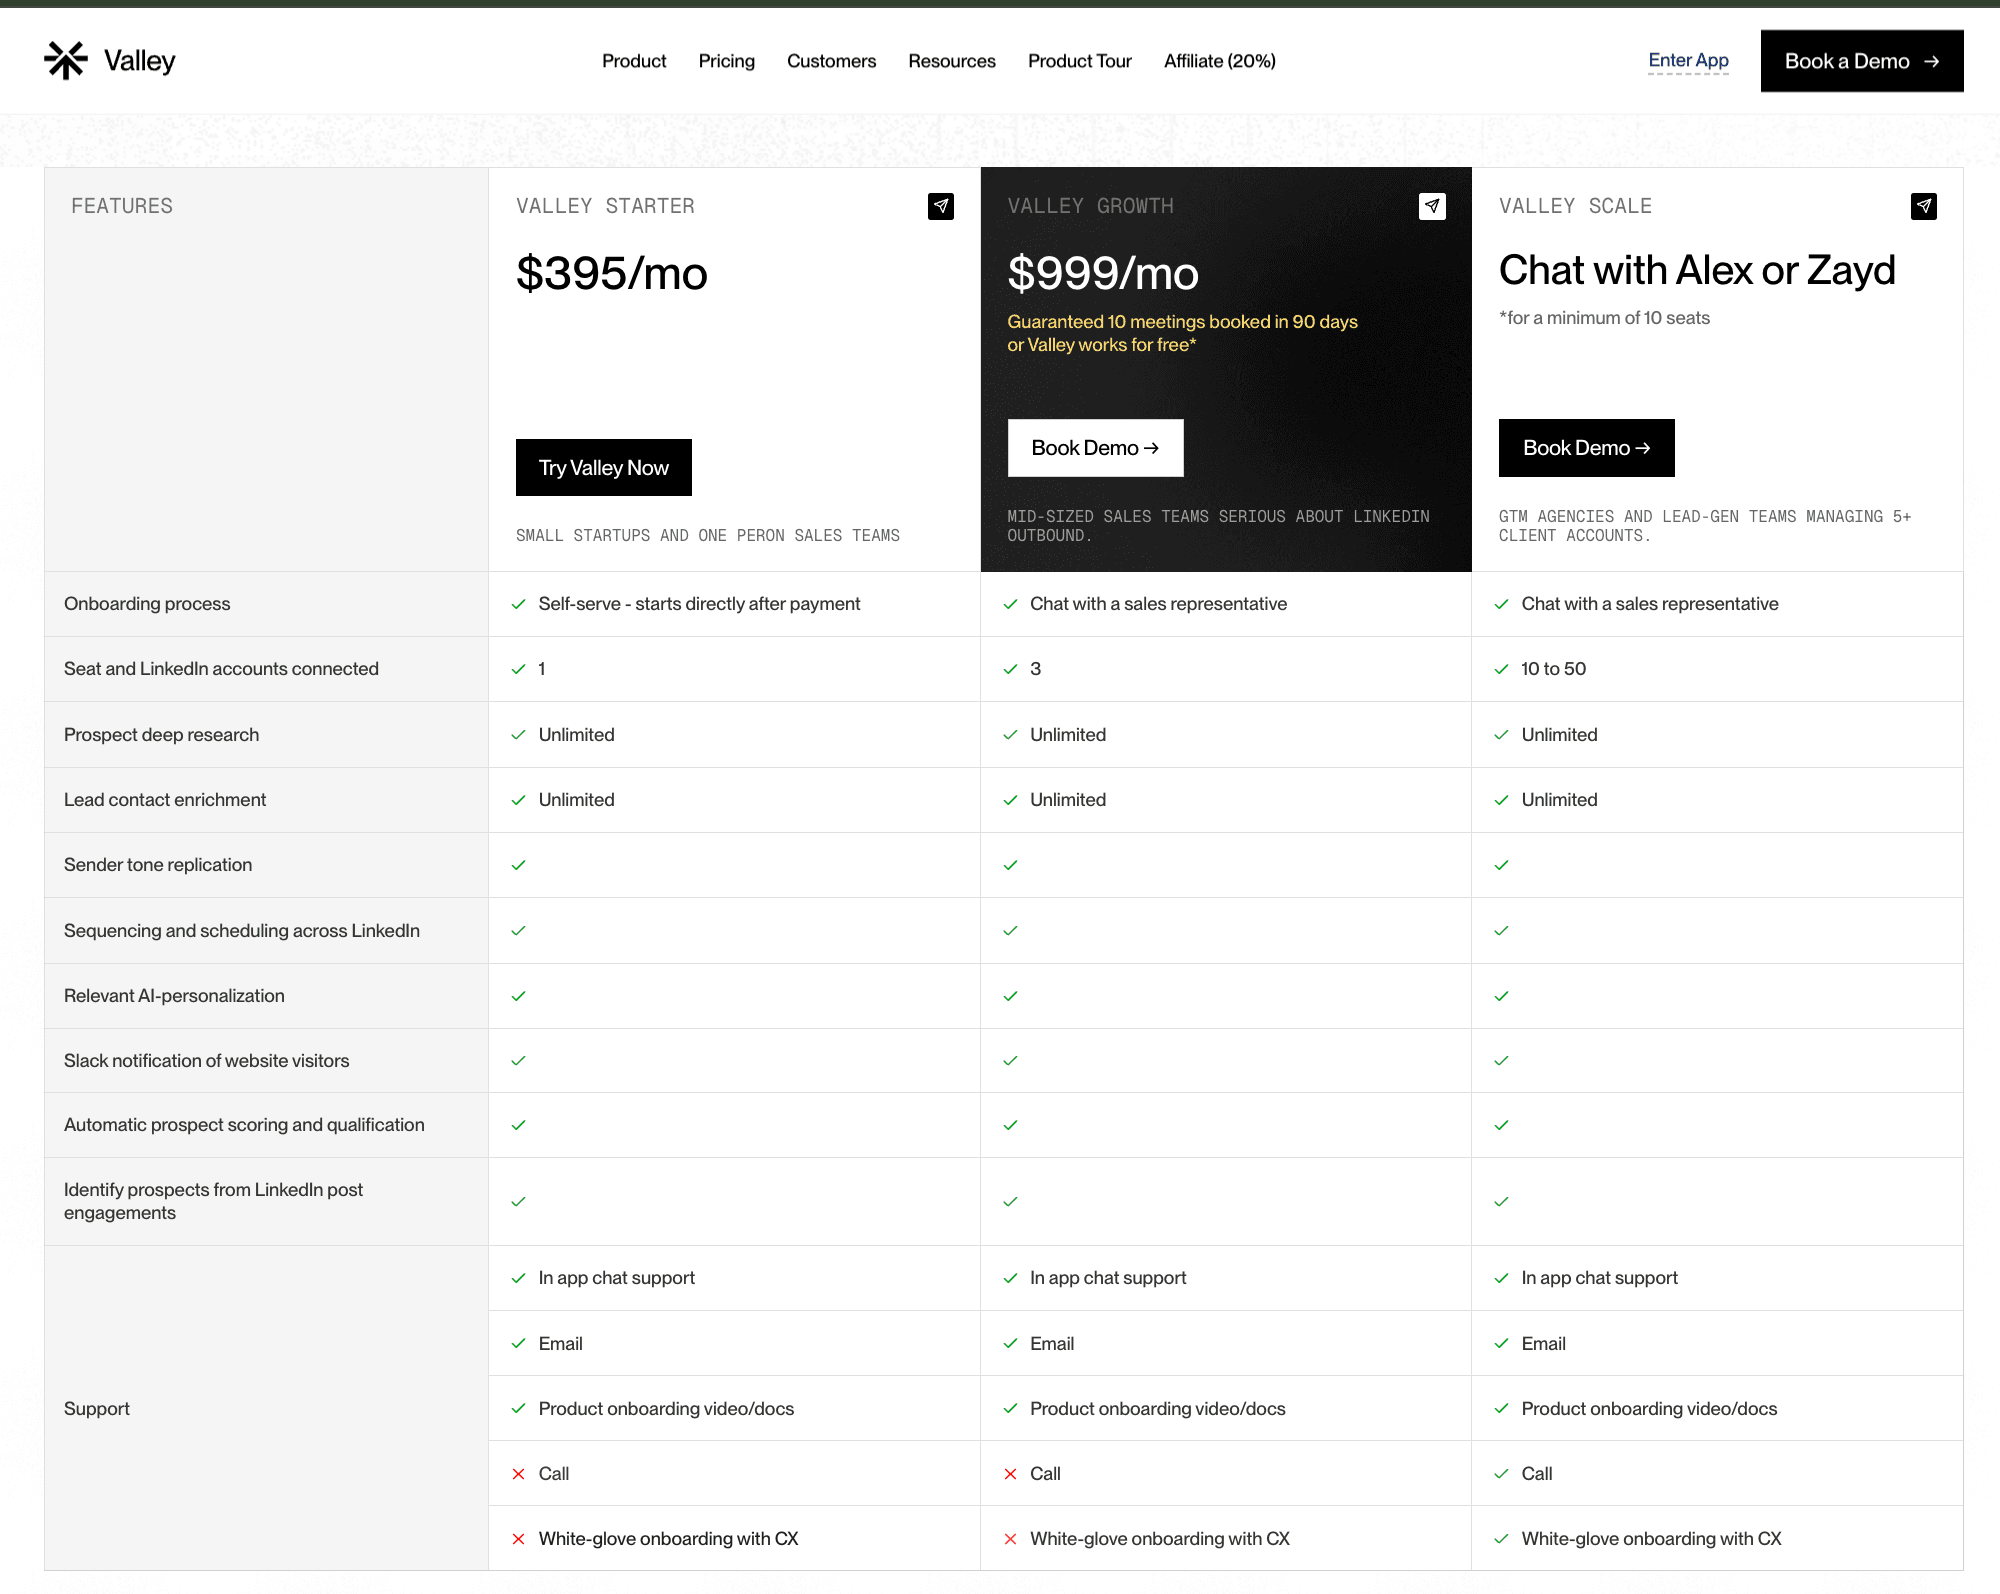Click 'Guaranteed 10 meetings booked in 90 days' text
Screen dimensions: 2000x1594
pos(1182,322)
